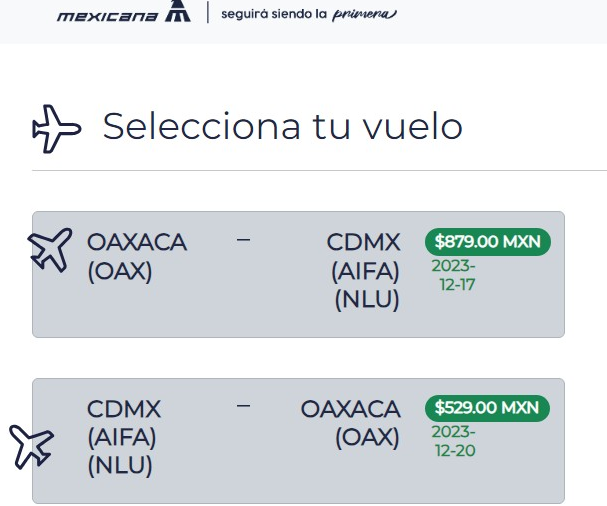Screen dimensions: 607x506
Task: Click plane icon on CDMX to Oaxaca flight
Action: click(x=31, y=445)
